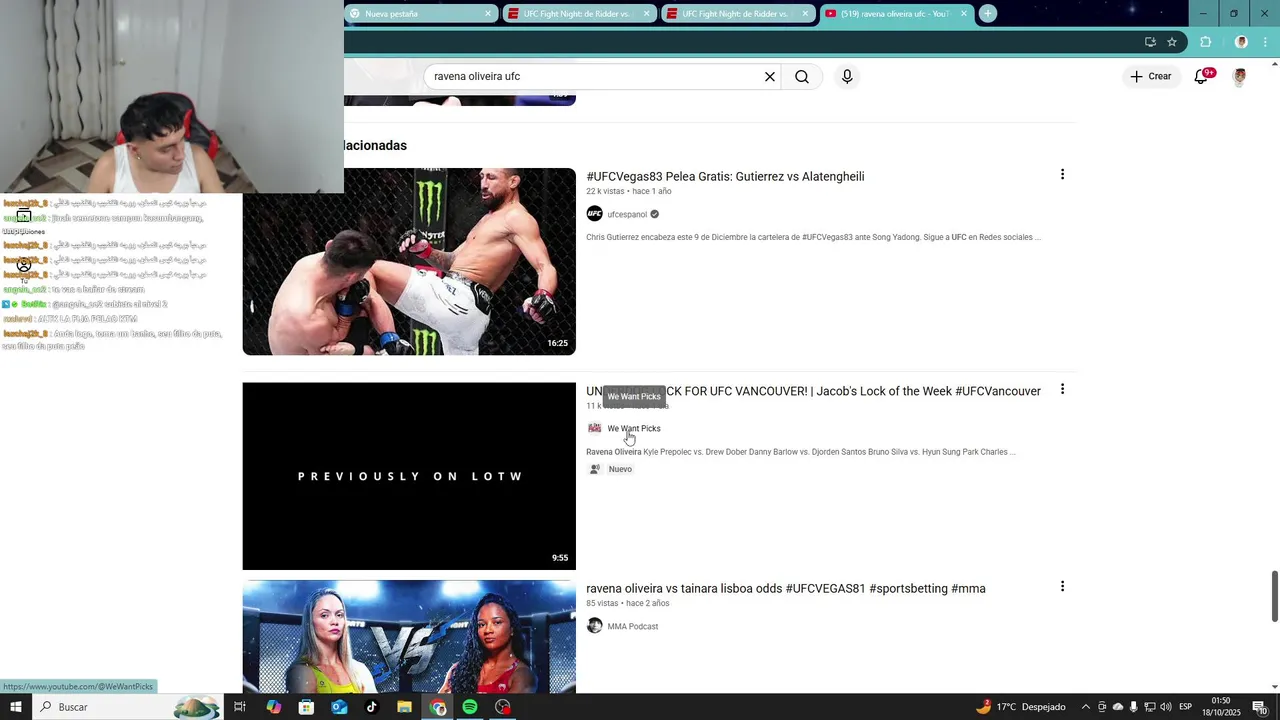Image resolution: width=1280 pixels, height=720 pixels.
Task: Open network settings tray icon
Action: pyautogui.click(x=1150, y=707)
